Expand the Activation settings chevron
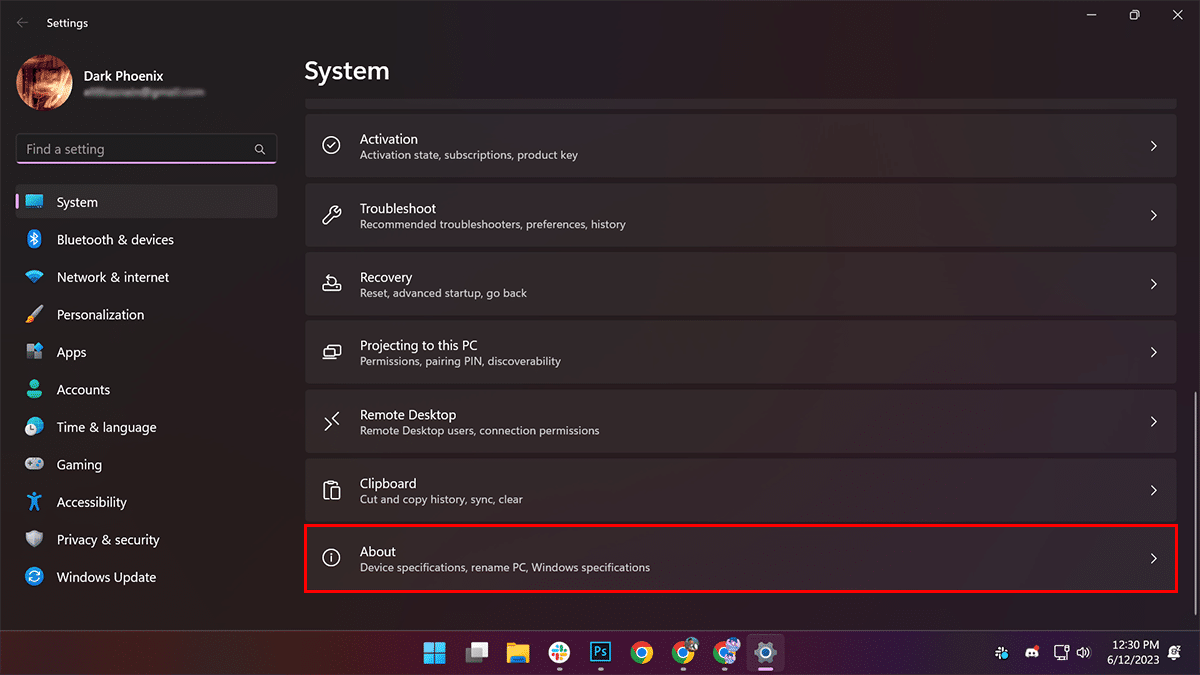Image resolution: width=1200 pixels, height=675 pixels. click(x=1153, y=146)
